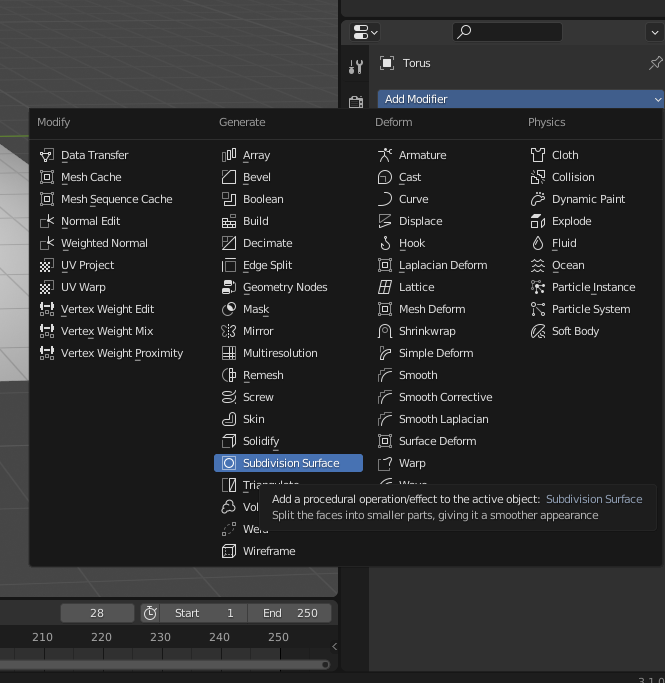Click the Cloth physics icon

[x=538, y=155]
